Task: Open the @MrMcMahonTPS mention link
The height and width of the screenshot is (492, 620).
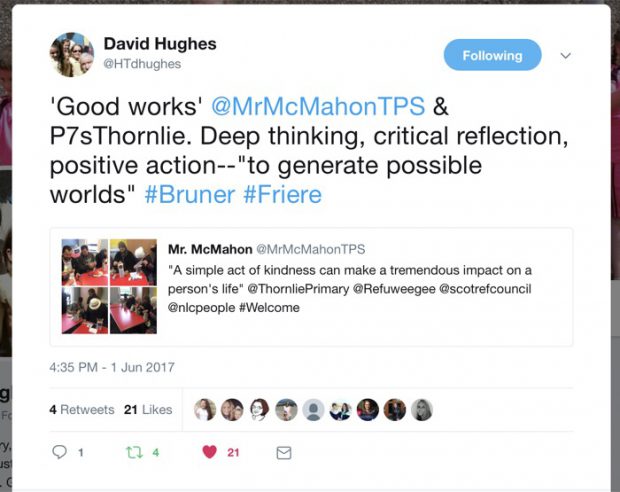Action: (318, 106)
